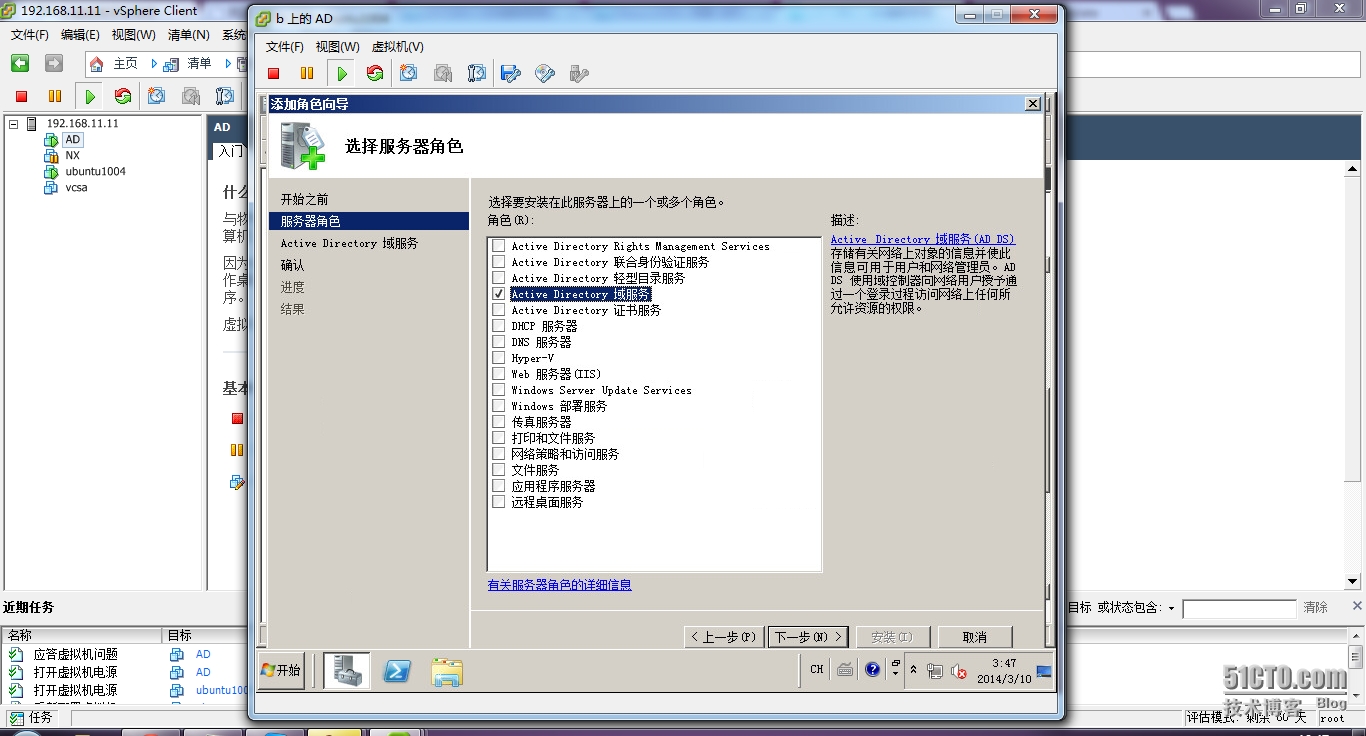Check 打印和文件服务 role
Screen dimensions: 1366x736
point(498,438)
